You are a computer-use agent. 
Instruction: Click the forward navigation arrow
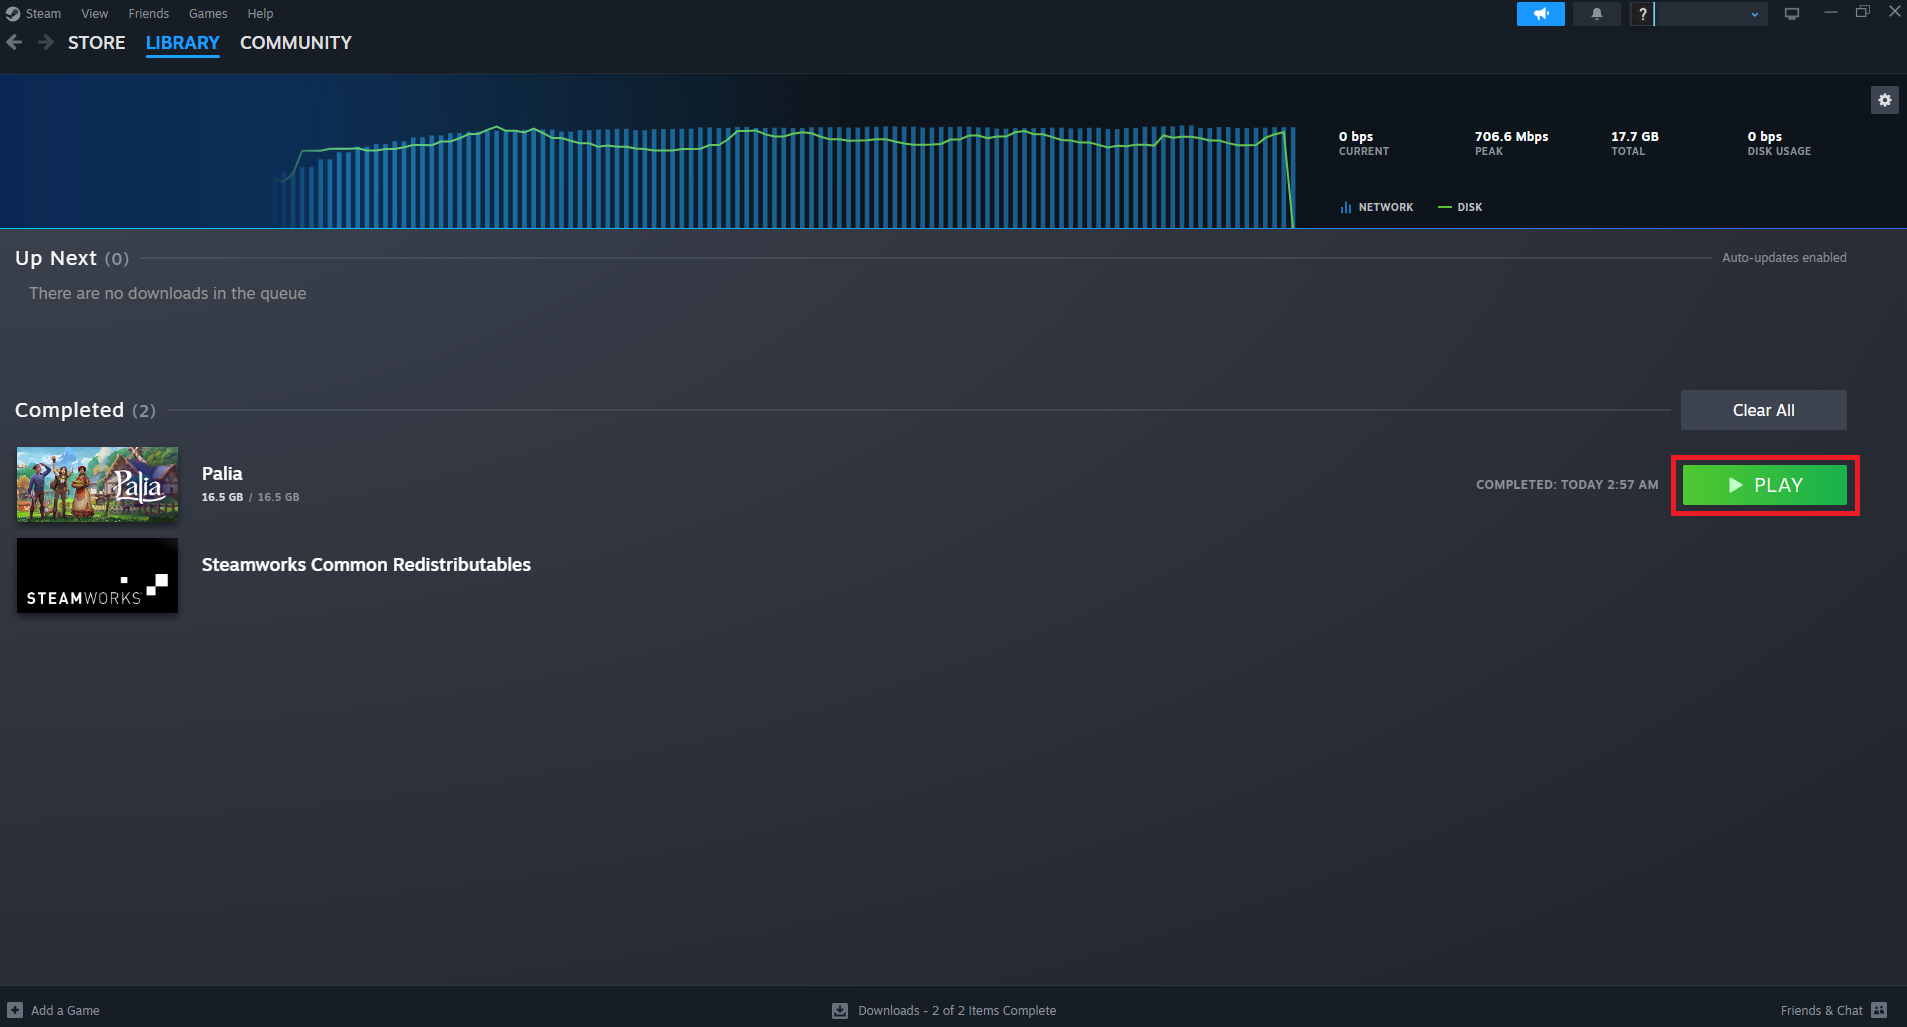(46, 42)
